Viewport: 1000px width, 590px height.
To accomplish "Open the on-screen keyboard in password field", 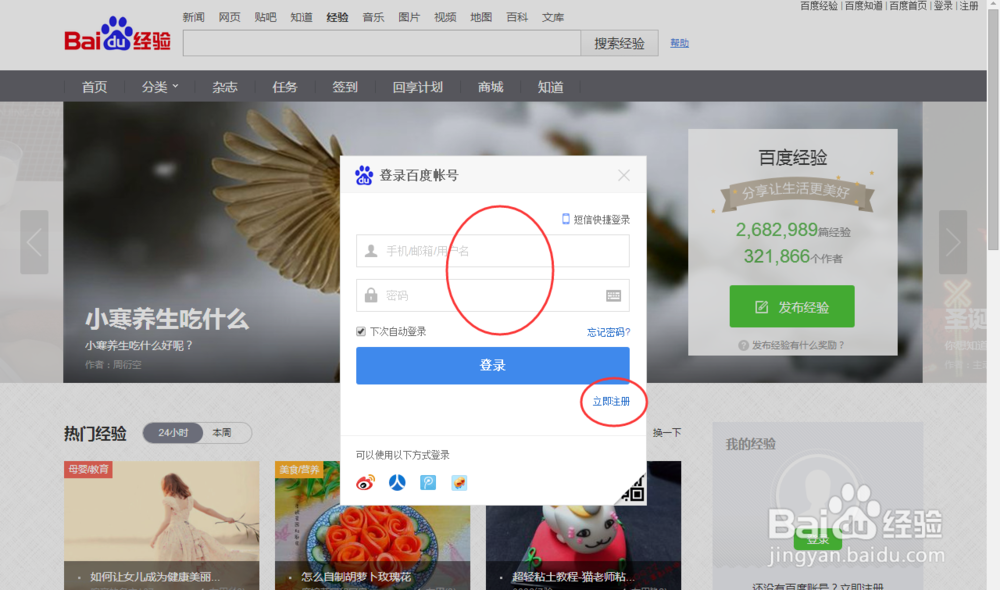I will [614, 295].
